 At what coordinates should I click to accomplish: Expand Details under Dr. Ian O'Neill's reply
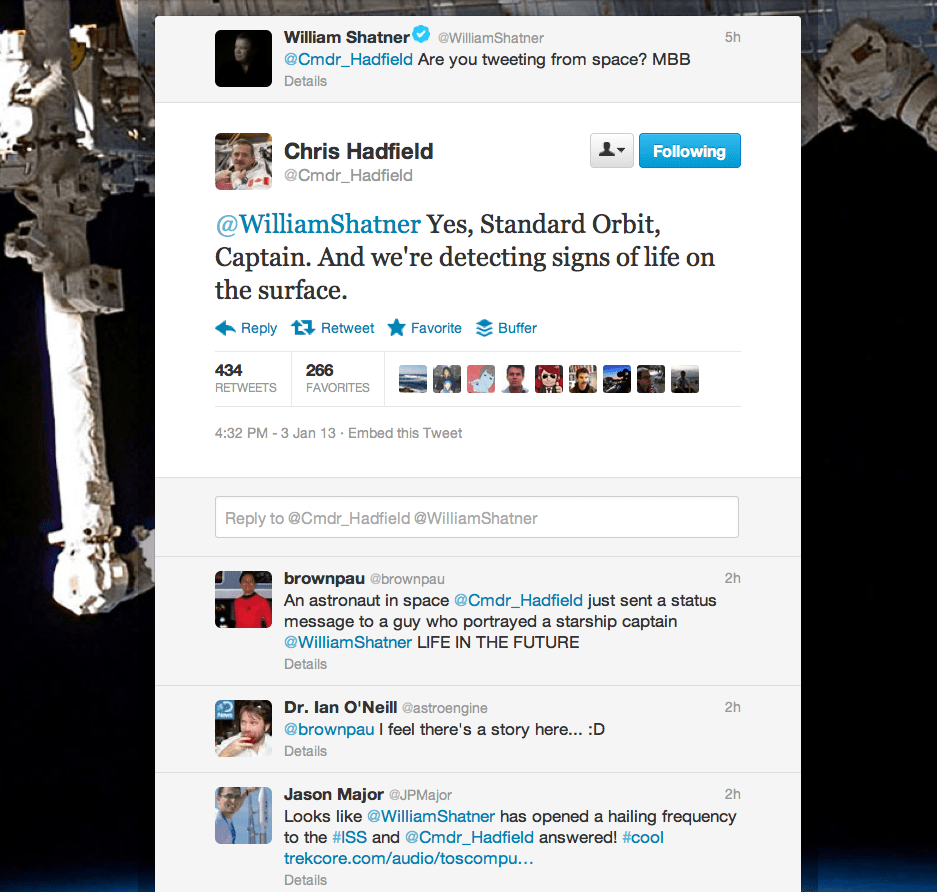[305, 751]
